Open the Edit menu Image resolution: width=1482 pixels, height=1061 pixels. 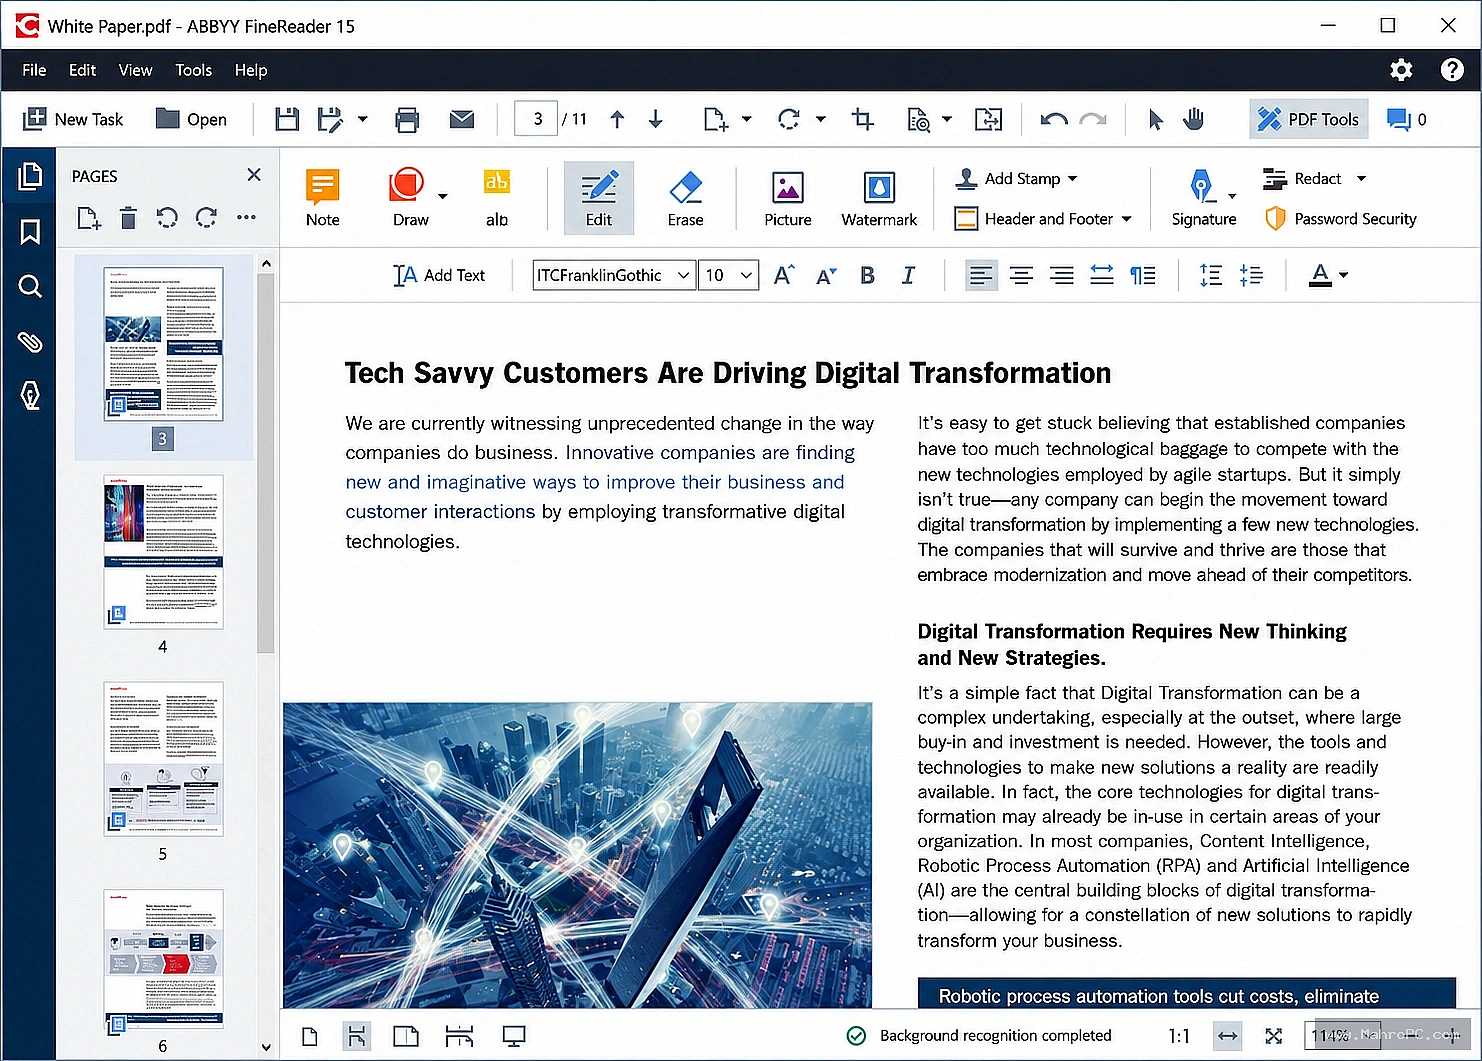point(82,70)
